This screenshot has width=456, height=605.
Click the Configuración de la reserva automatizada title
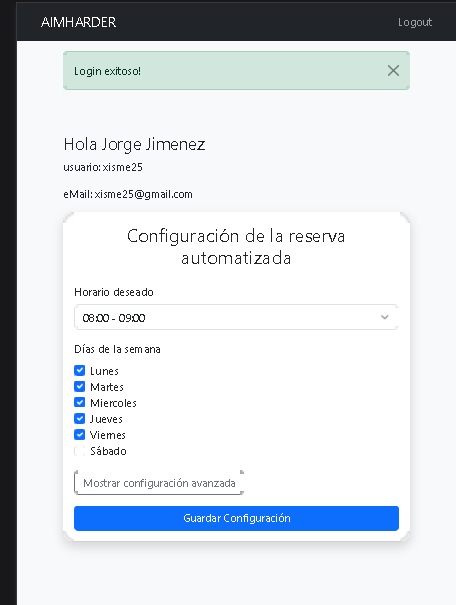pyautogui.click(x=236, y=247)
